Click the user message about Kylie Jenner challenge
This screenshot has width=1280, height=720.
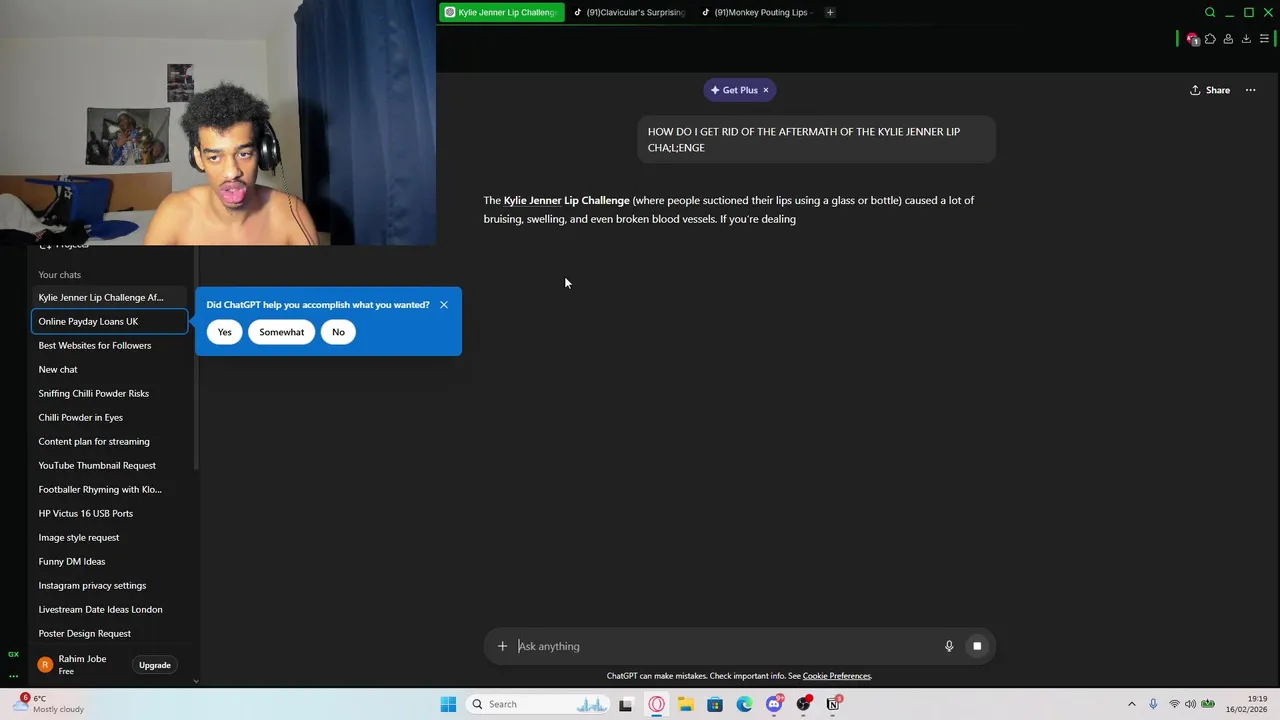(816, 139)
